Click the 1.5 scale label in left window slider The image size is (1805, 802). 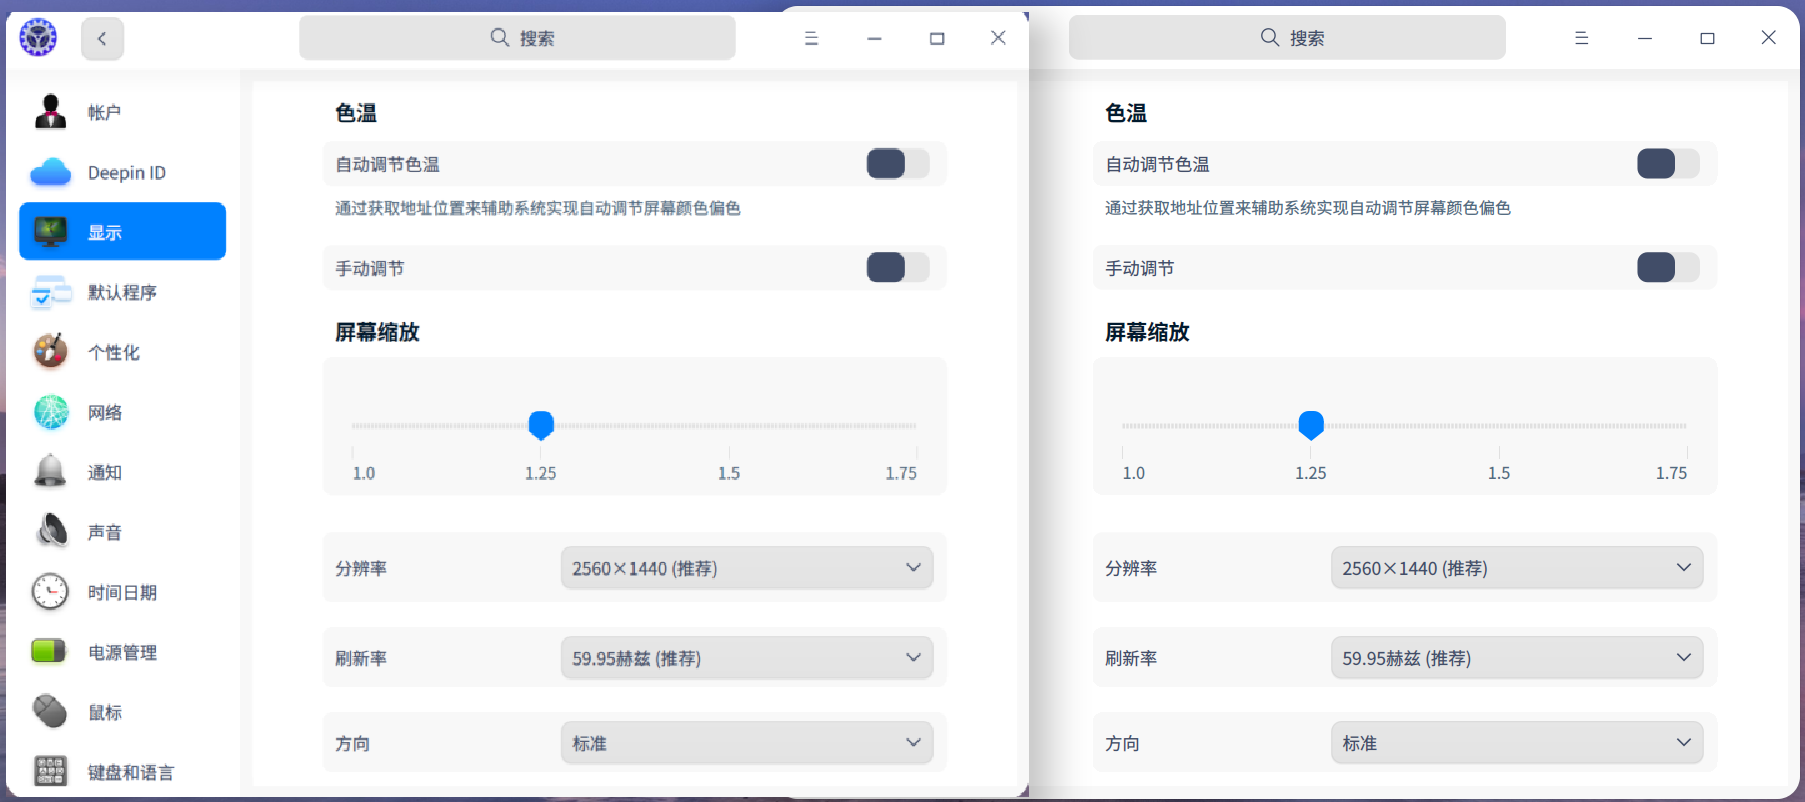[x=729, y=473]
